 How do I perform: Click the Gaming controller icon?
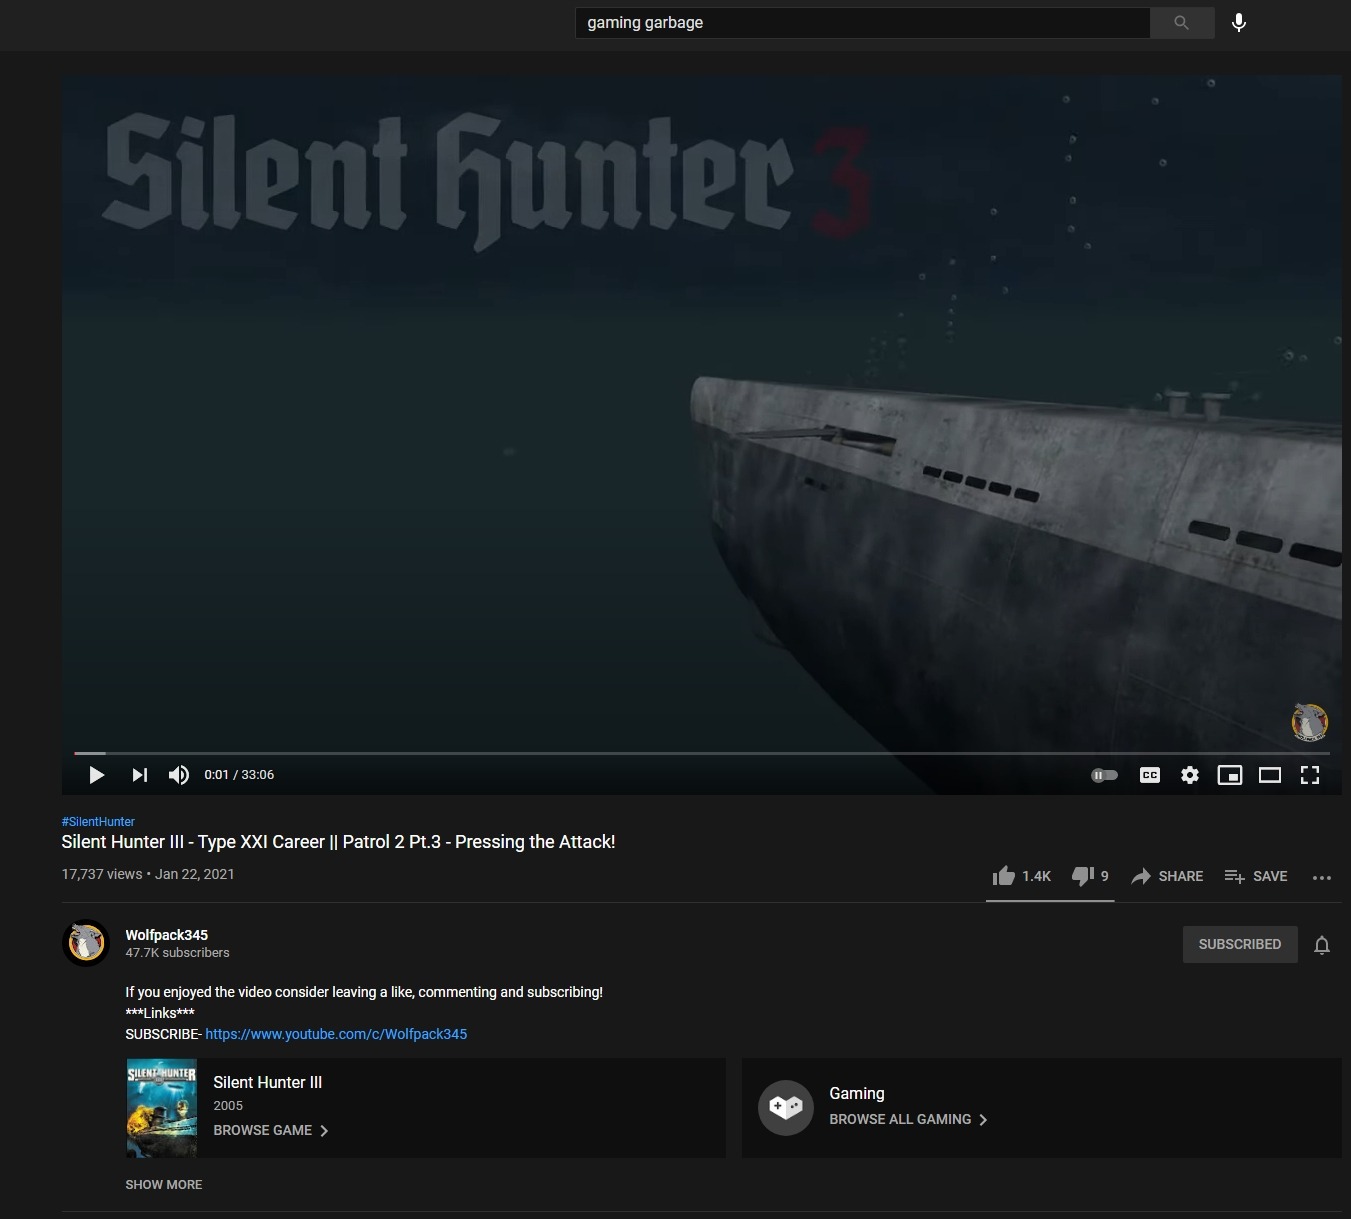click(x=786, y=1108)
